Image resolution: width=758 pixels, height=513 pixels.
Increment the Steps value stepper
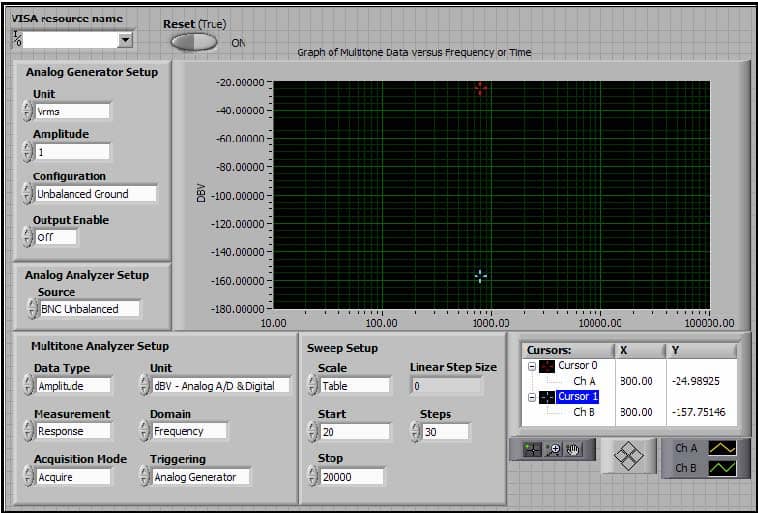415,427
